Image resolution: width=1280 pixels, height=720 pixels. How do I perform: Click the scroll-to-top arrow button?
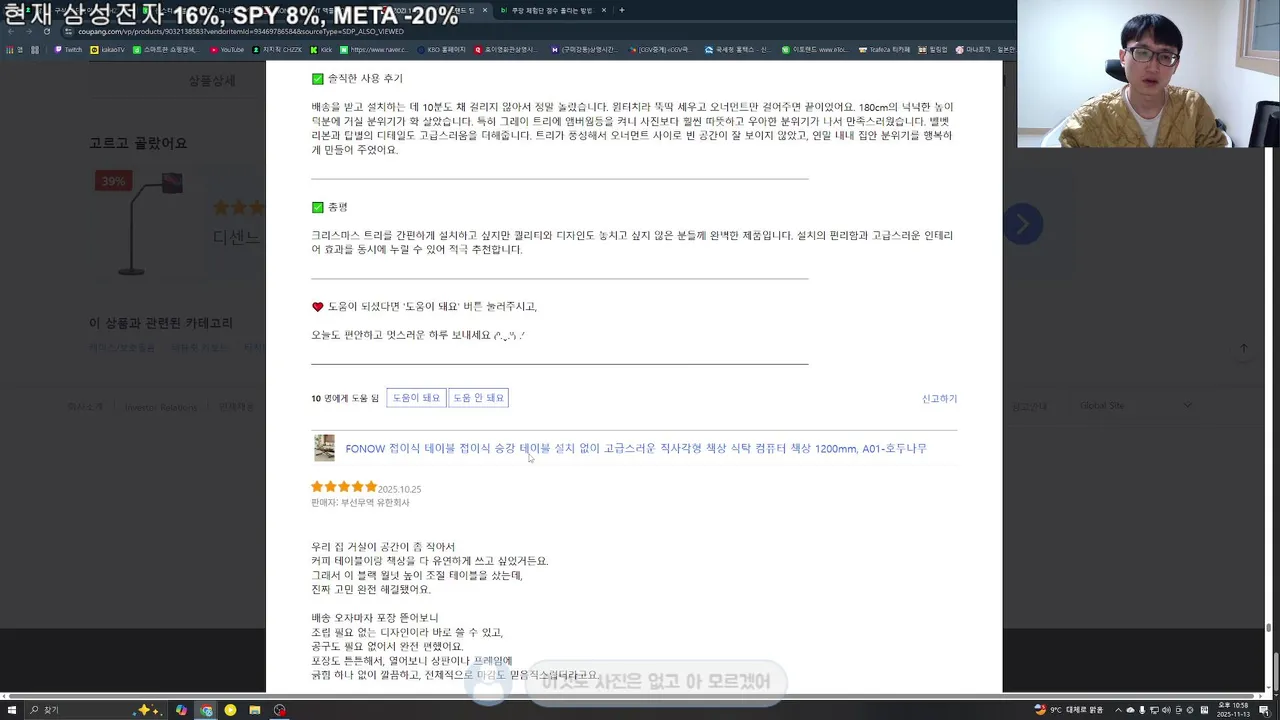click(1243, 348)
